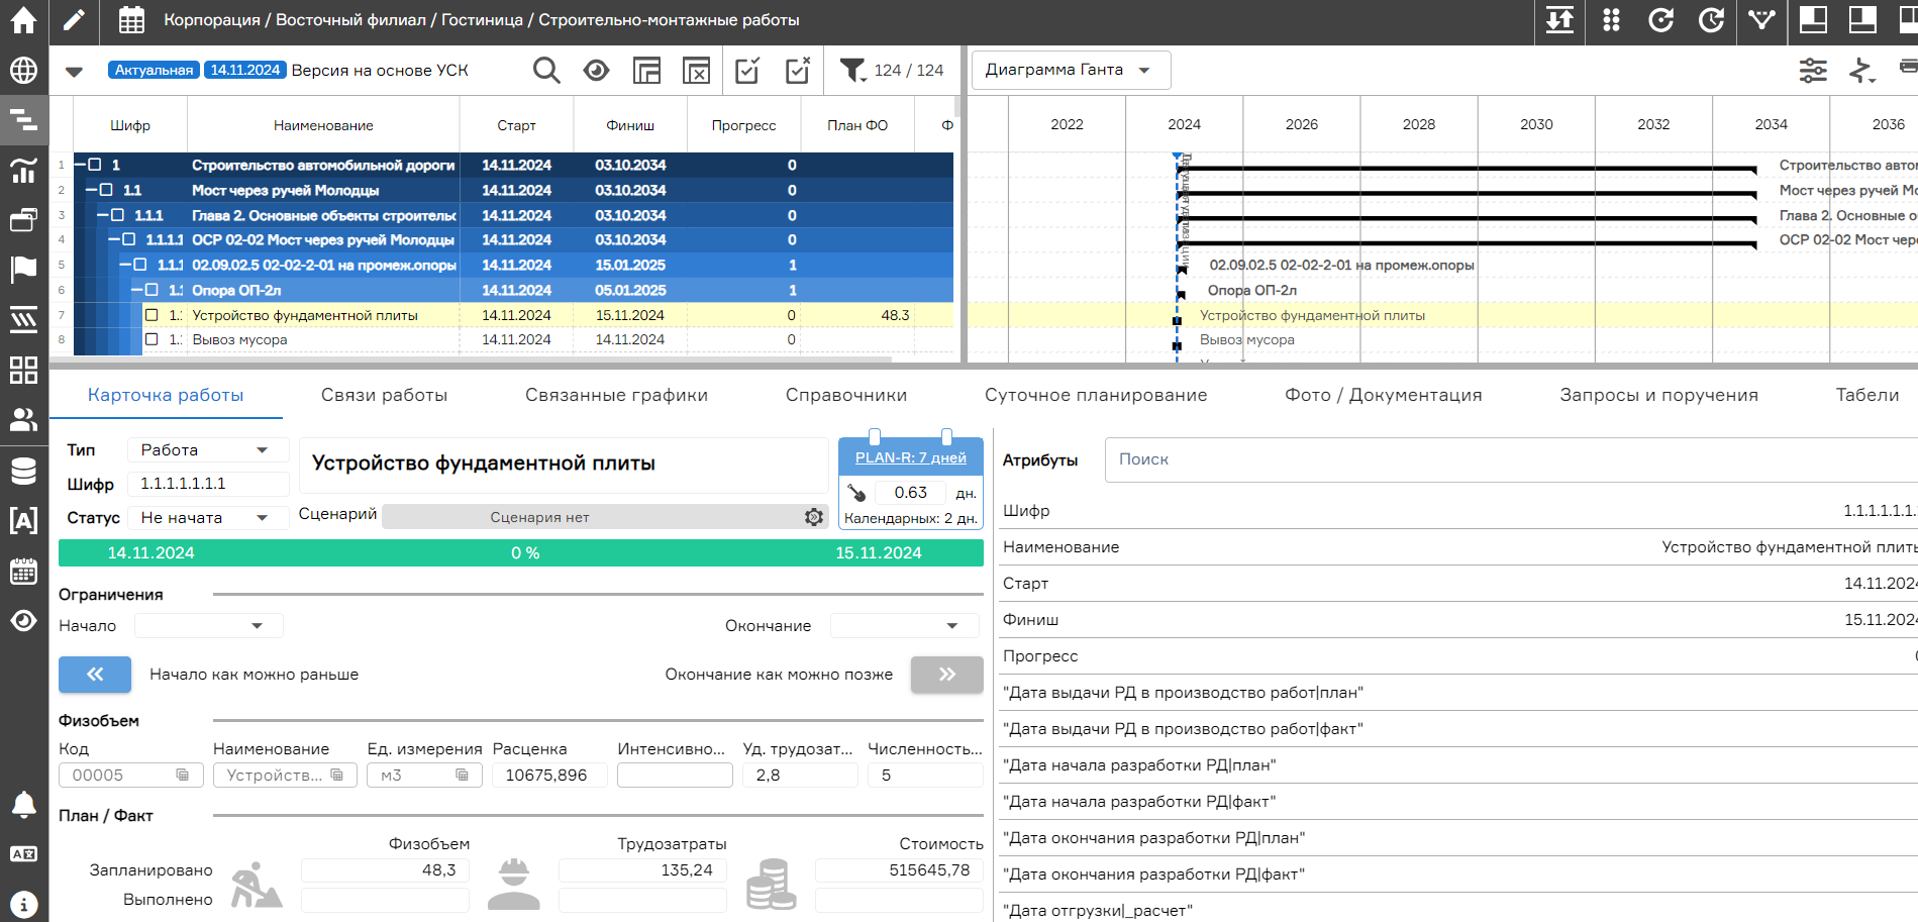The height and width of the screenshot is (922, 1918).
Task: Click the clockwise redo icon
Action: pyautogui.click(x=1711, y=20)
